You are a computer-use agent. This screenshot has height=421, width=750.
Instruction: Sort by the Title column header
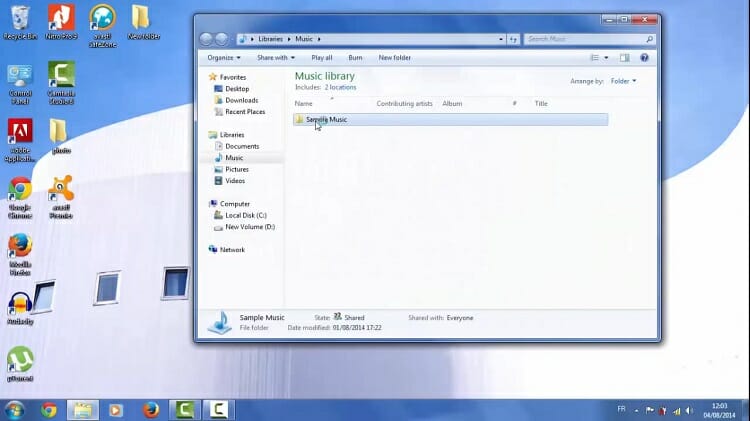click(x=541, y=103)
